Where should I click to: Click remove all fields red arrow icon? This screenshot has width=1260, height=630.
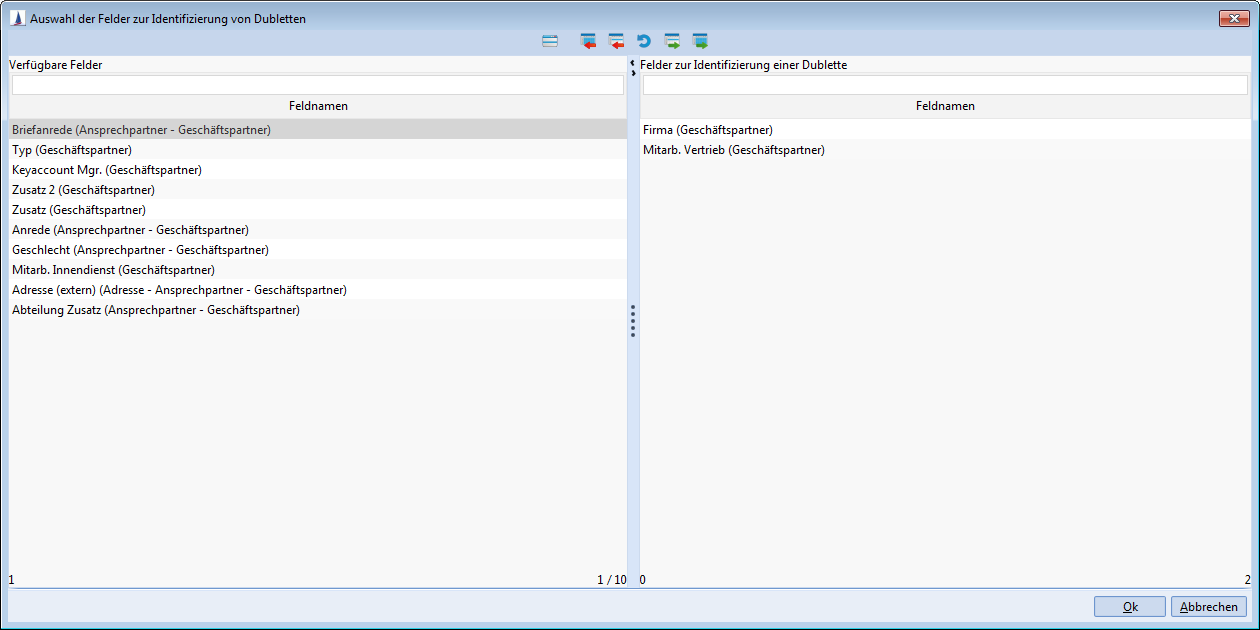[588, 41]
